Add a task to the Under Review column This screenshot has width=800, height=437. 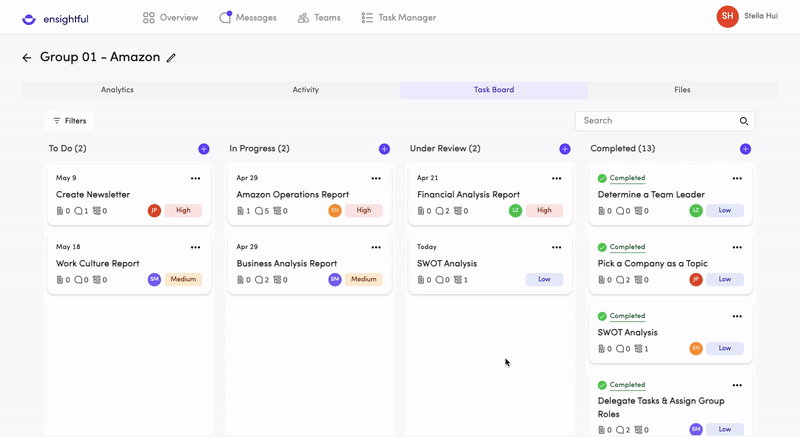click(565, 149)
